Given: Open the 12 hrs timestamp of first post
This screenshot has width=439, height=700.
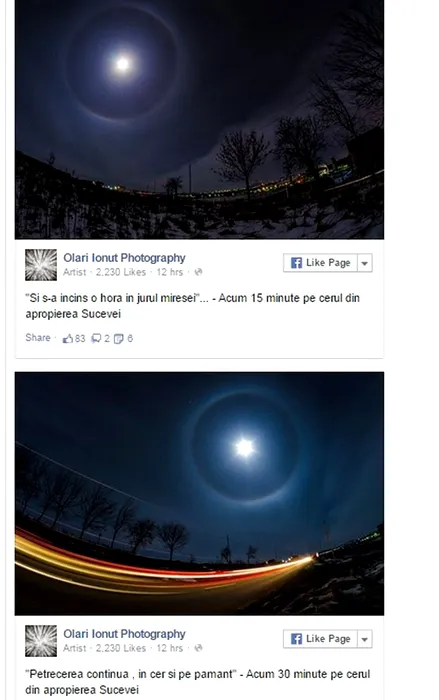Looking at the screenshot, I should (x=170, y=272).
